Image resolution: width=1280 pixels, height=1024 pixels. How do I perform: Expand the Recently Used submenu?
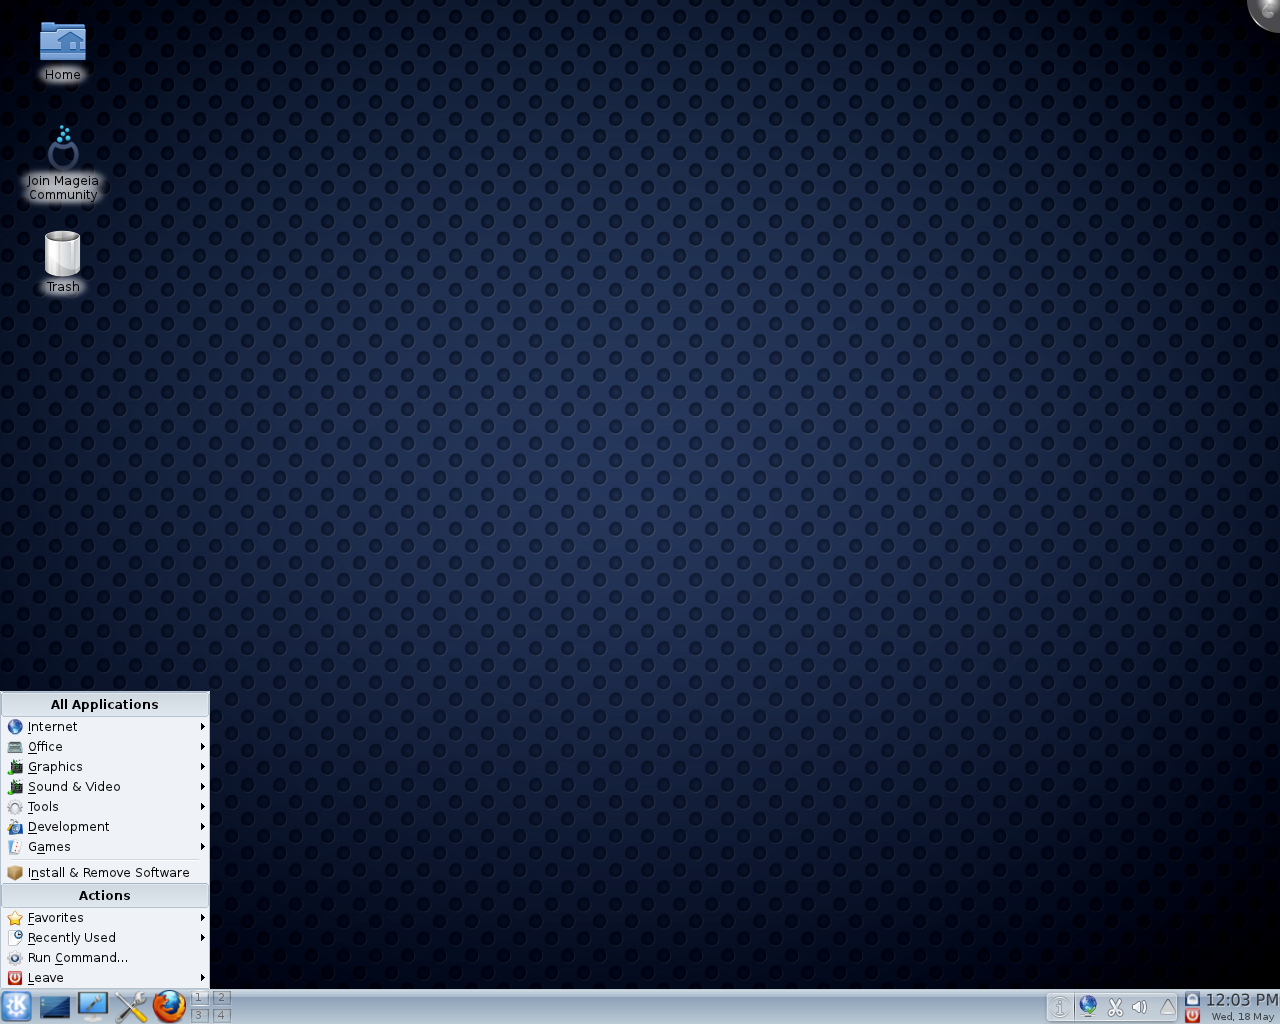tap(105, 938)
